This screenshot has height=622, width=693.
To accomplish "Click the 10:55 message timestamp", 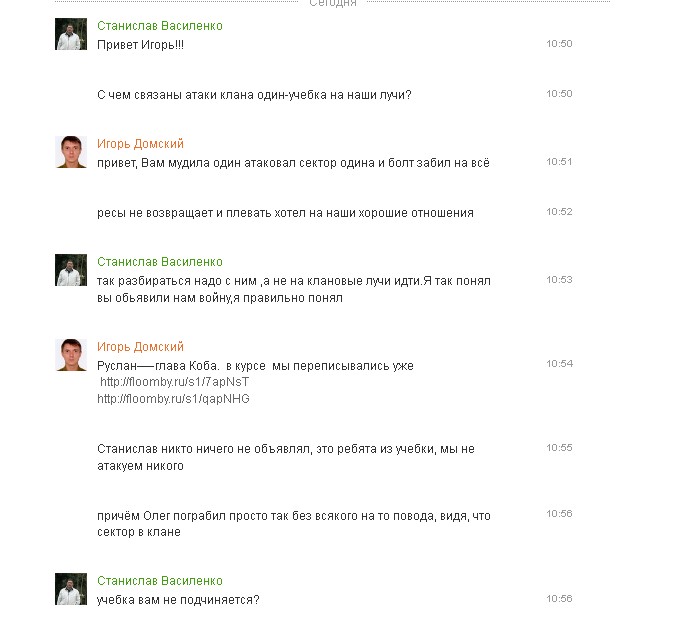I will [559, 448].
